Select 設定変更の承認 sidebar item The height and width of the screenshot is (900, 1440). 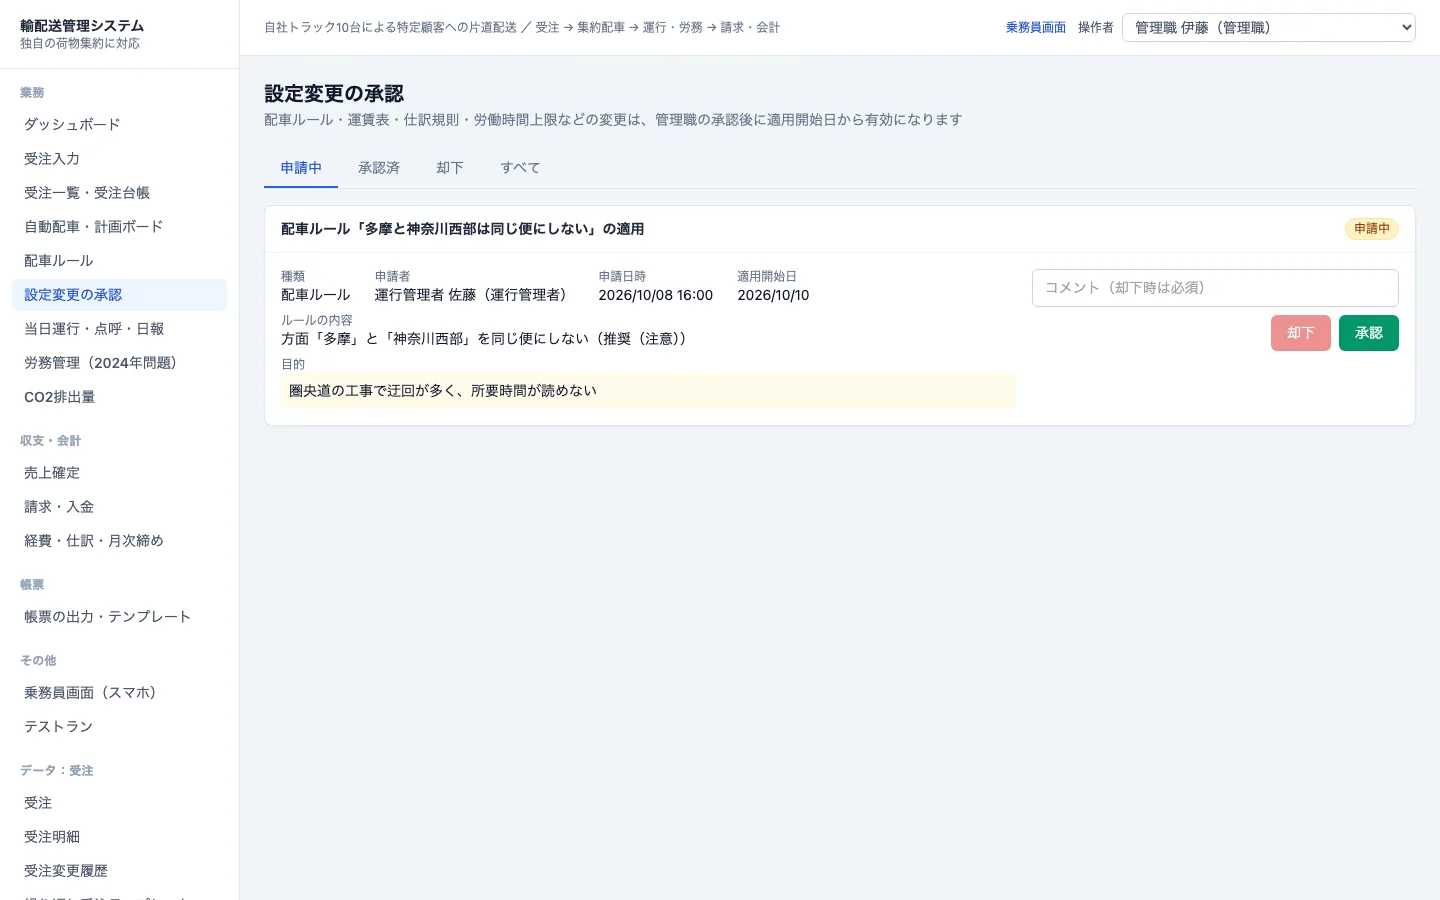[120, 295]
